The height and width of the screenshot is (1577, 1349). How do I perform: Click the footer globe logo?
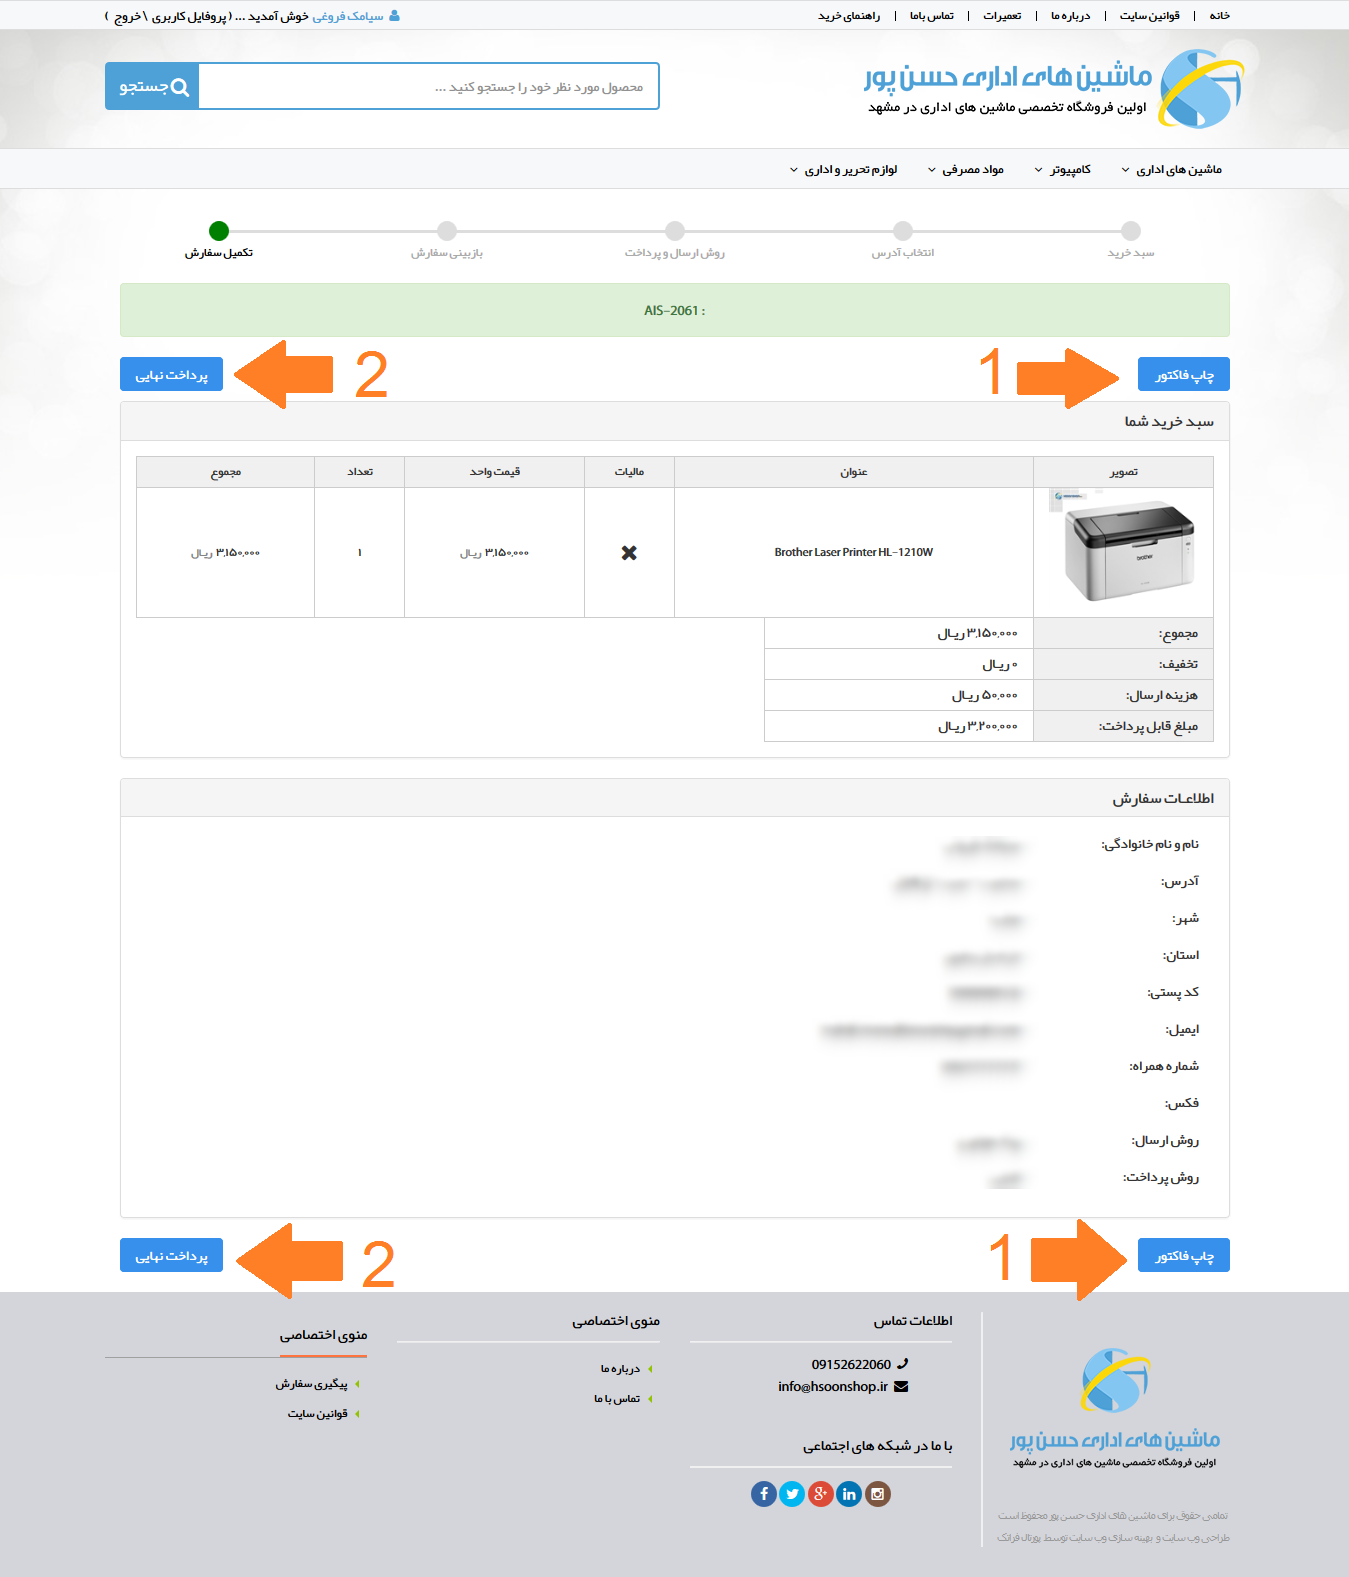pyautogui.click(x=1115, y=1381)
